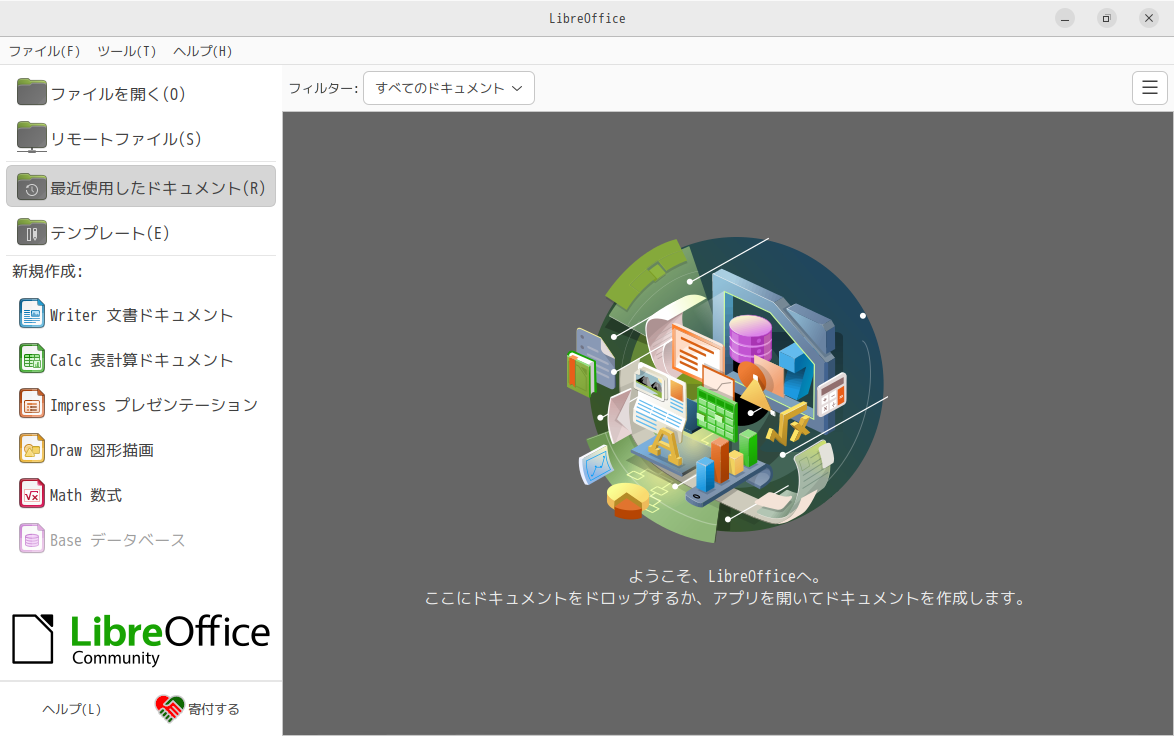Click the Impress presentation icon
1174x736 pixels.
(x=32, y=404)
